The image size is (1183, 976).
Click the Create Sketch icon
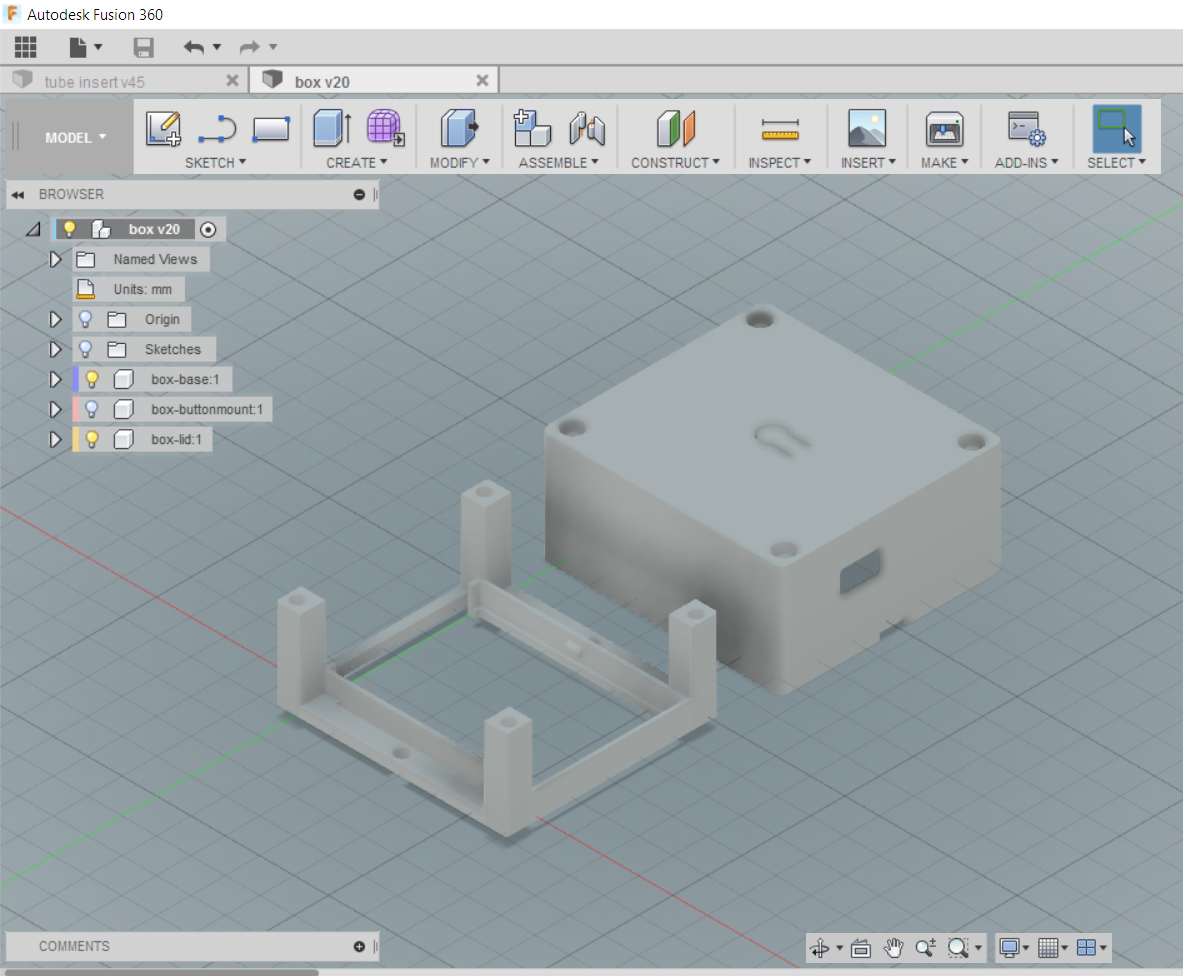click(164, 128)
